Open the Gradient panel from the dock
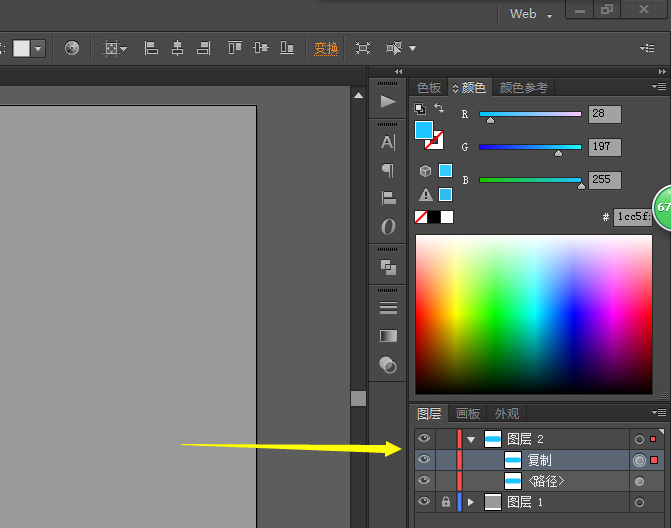The height and width of the screenshot is (528, 671). (388, 336)
